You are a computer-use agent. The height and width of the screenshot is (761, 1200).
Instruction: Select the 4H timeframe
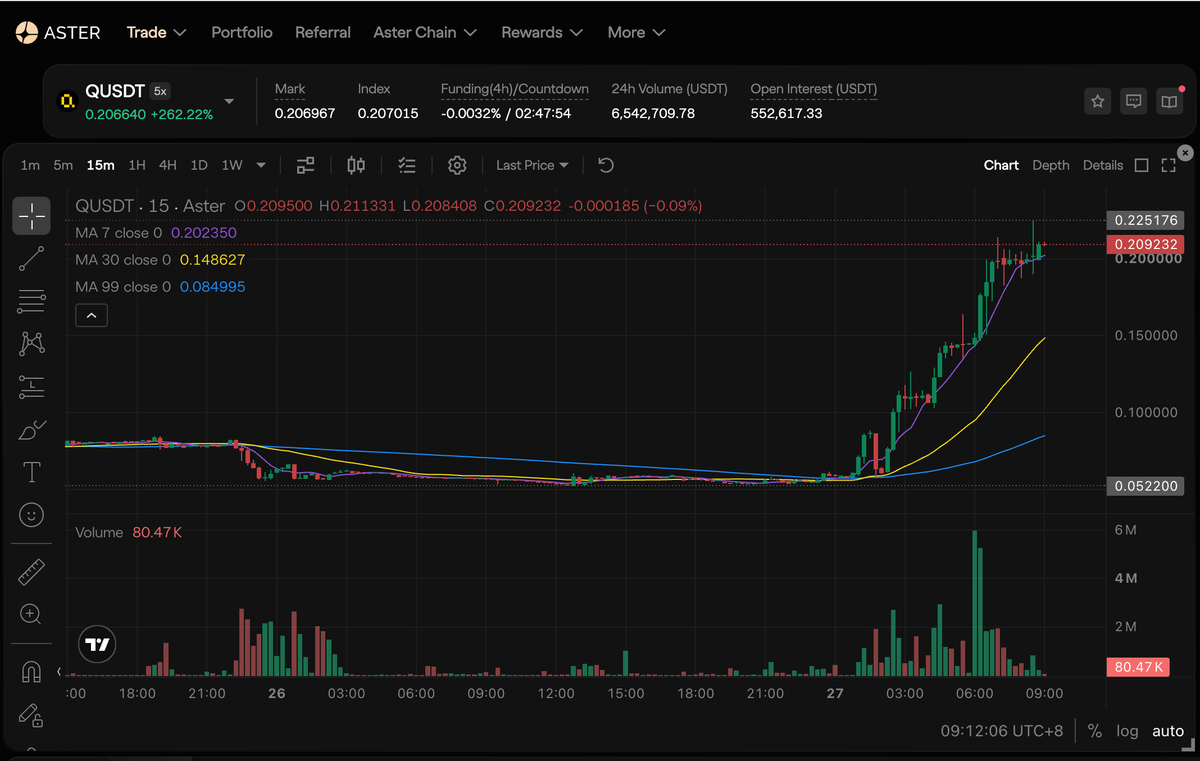pos(168,165)
